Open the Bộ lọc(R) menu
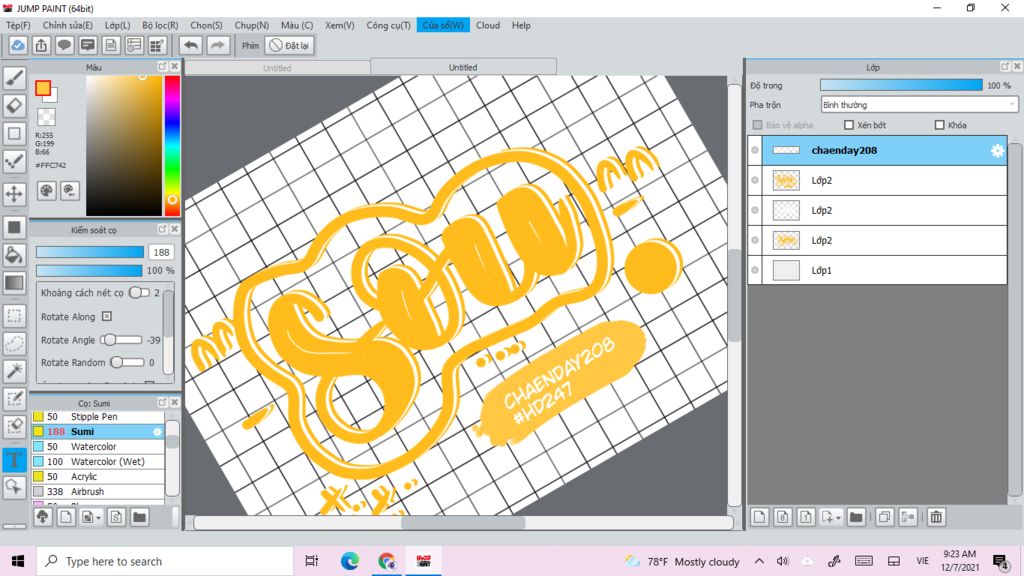The image size is (1024, 576). 160,25
